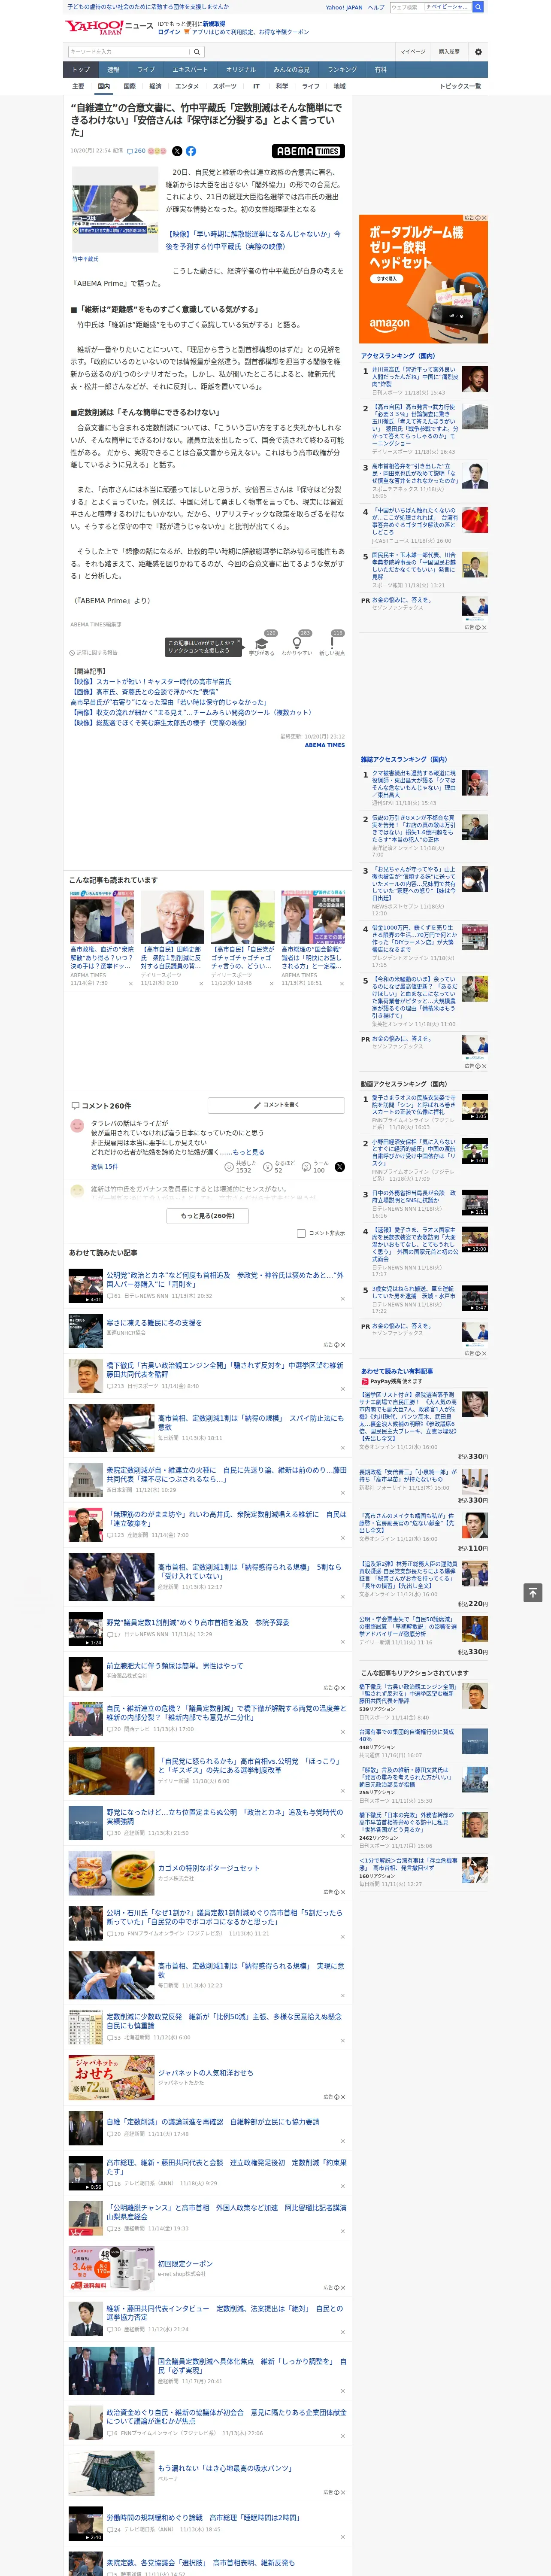Select the オリジナル tab
The width and height of the screenshot is (551, 2576).
[241, 70]
